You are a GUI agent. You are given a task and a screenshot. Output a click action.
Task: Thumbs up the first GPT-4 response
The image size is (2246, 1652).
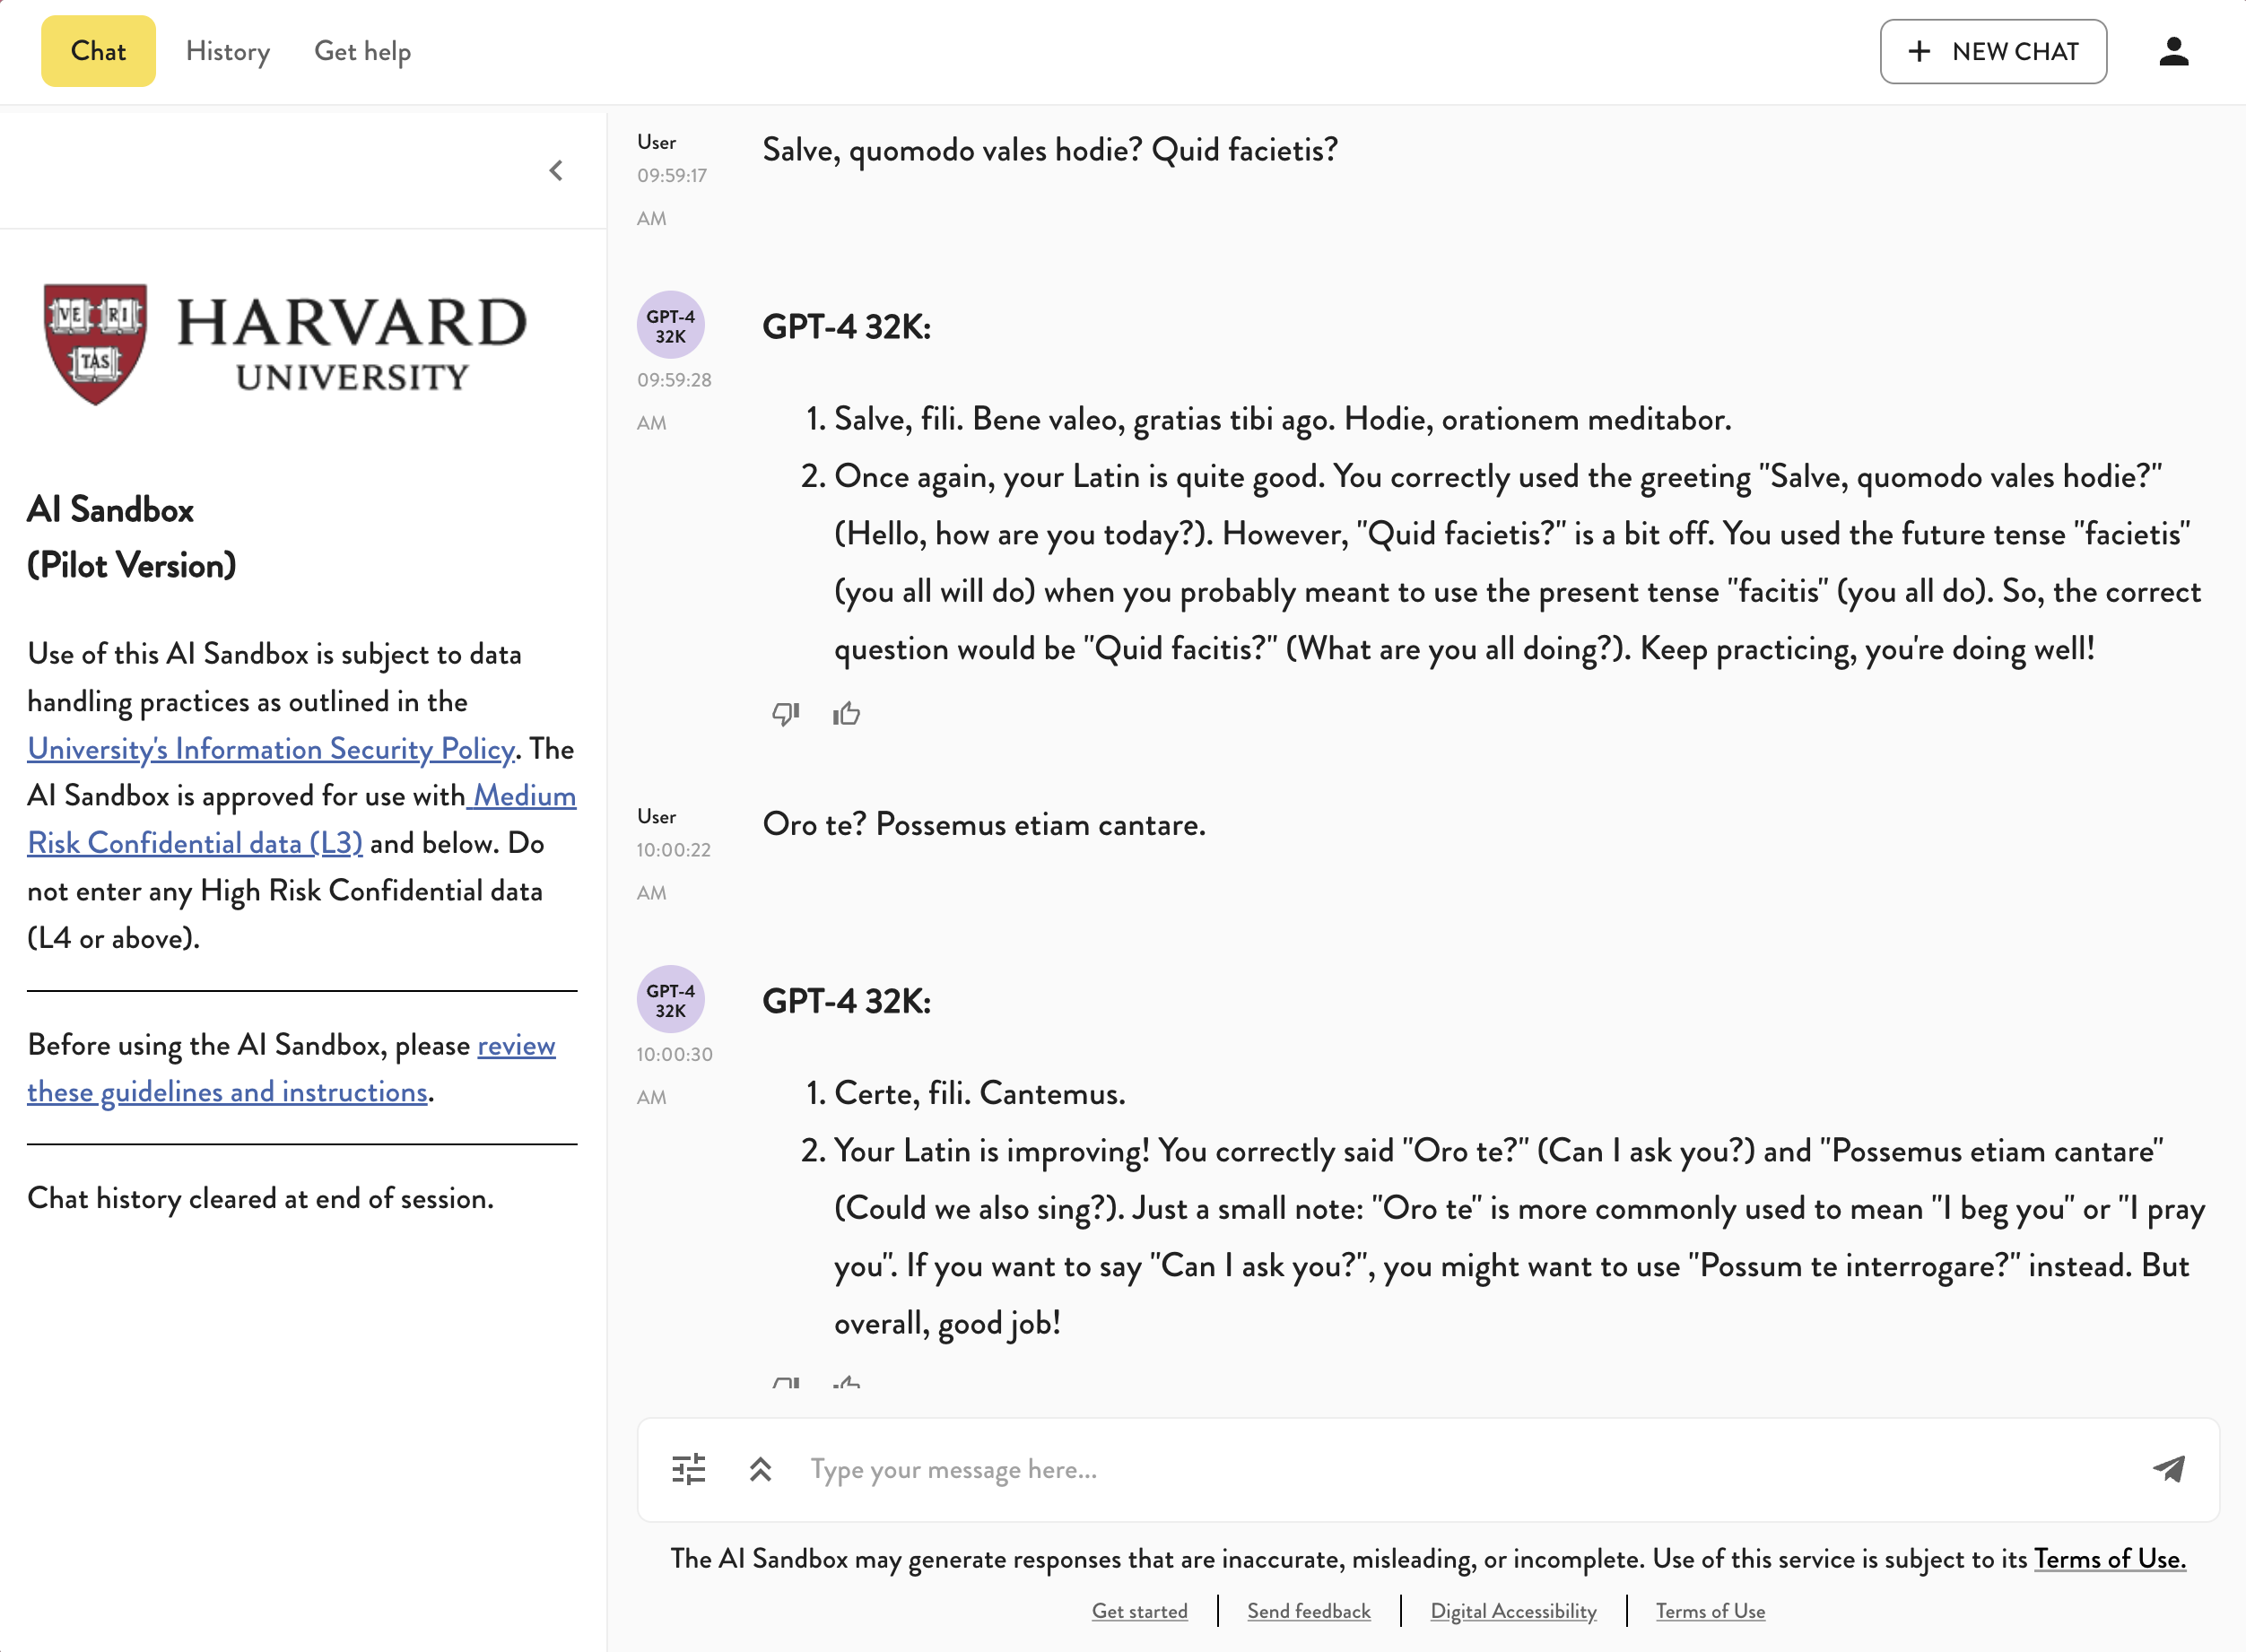[x=846, y=713]
